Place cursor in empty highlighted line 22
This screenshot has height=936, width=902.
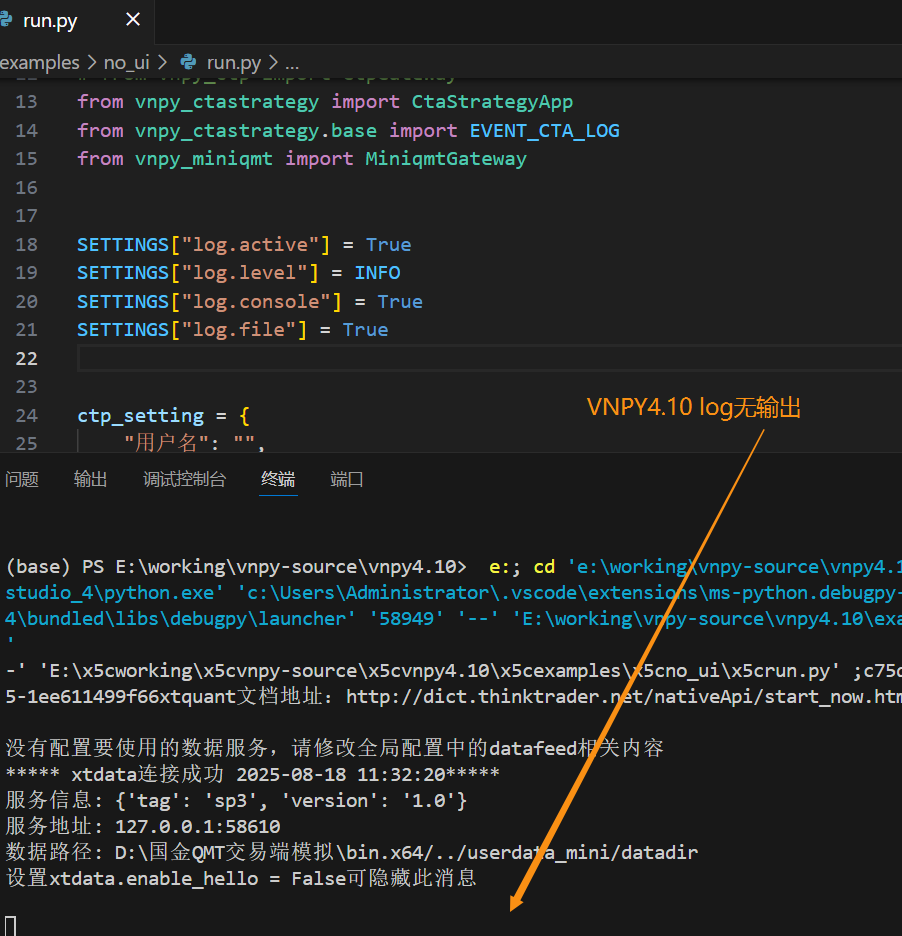click(490, 359)
